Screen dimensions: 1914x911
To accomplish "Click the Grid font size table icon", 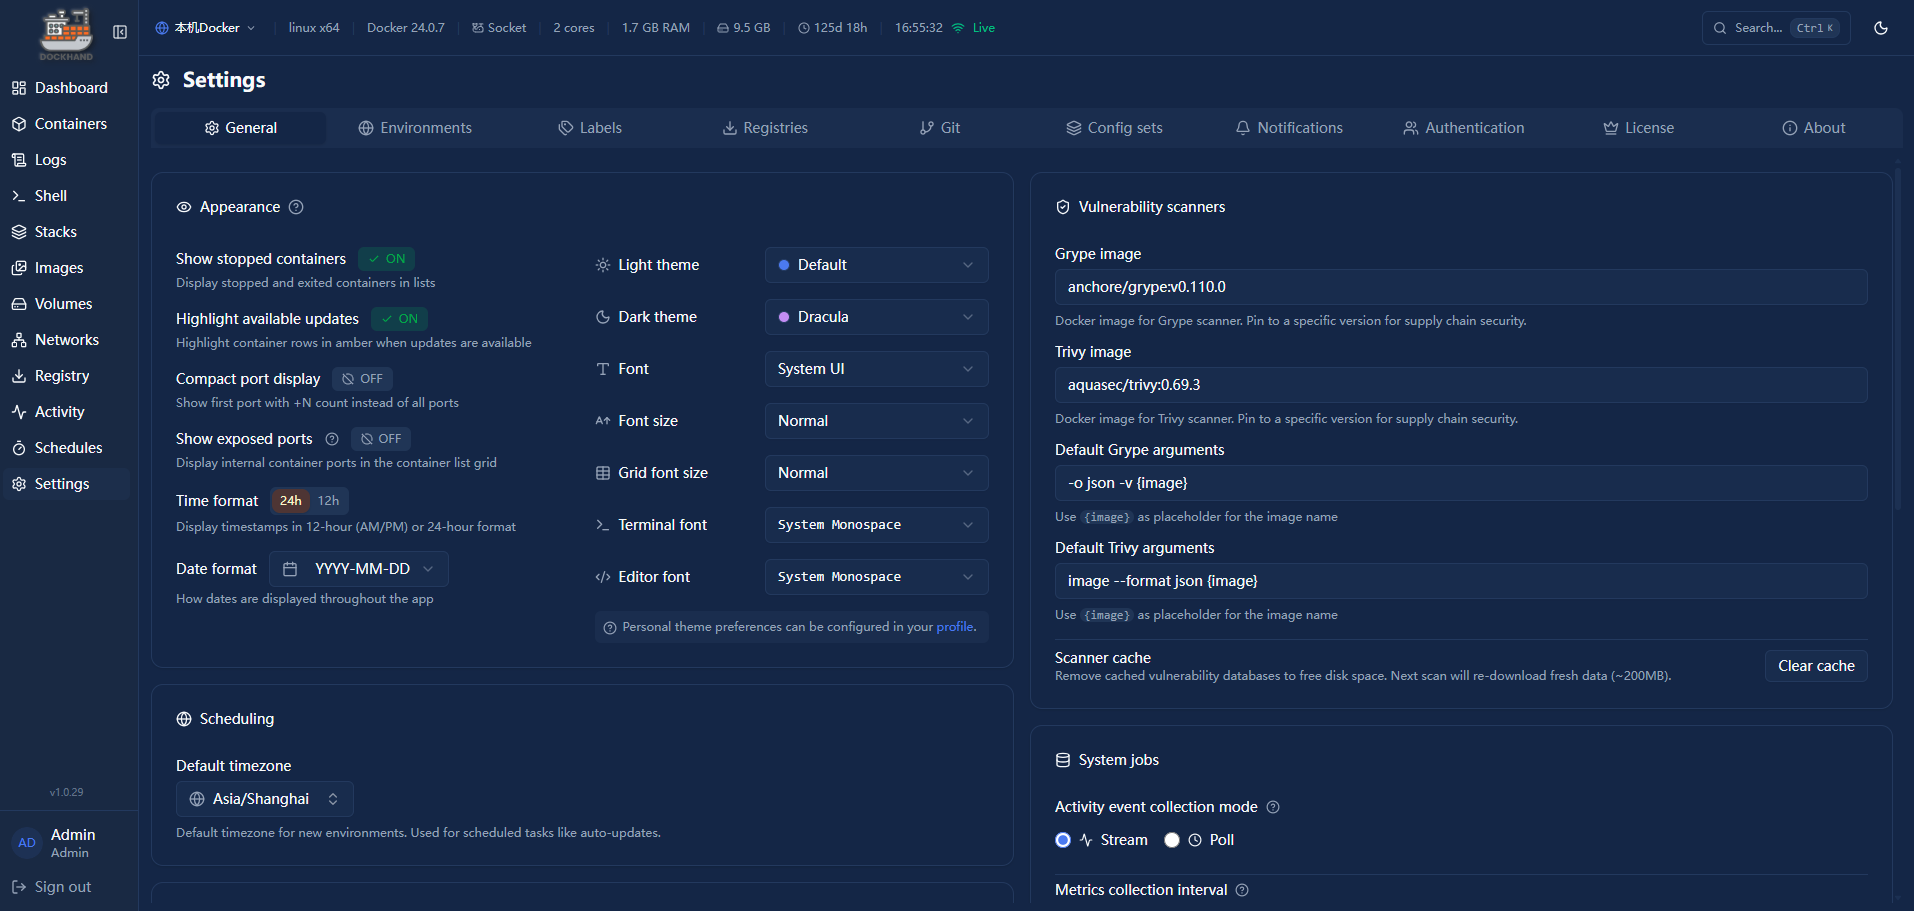I will [x=603, y=473].
